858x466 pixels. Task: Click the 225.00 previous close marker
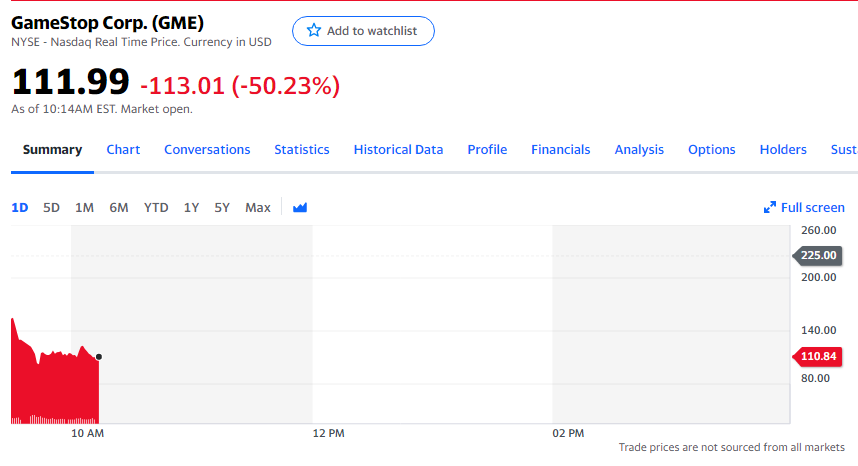[x=818, y=255]
